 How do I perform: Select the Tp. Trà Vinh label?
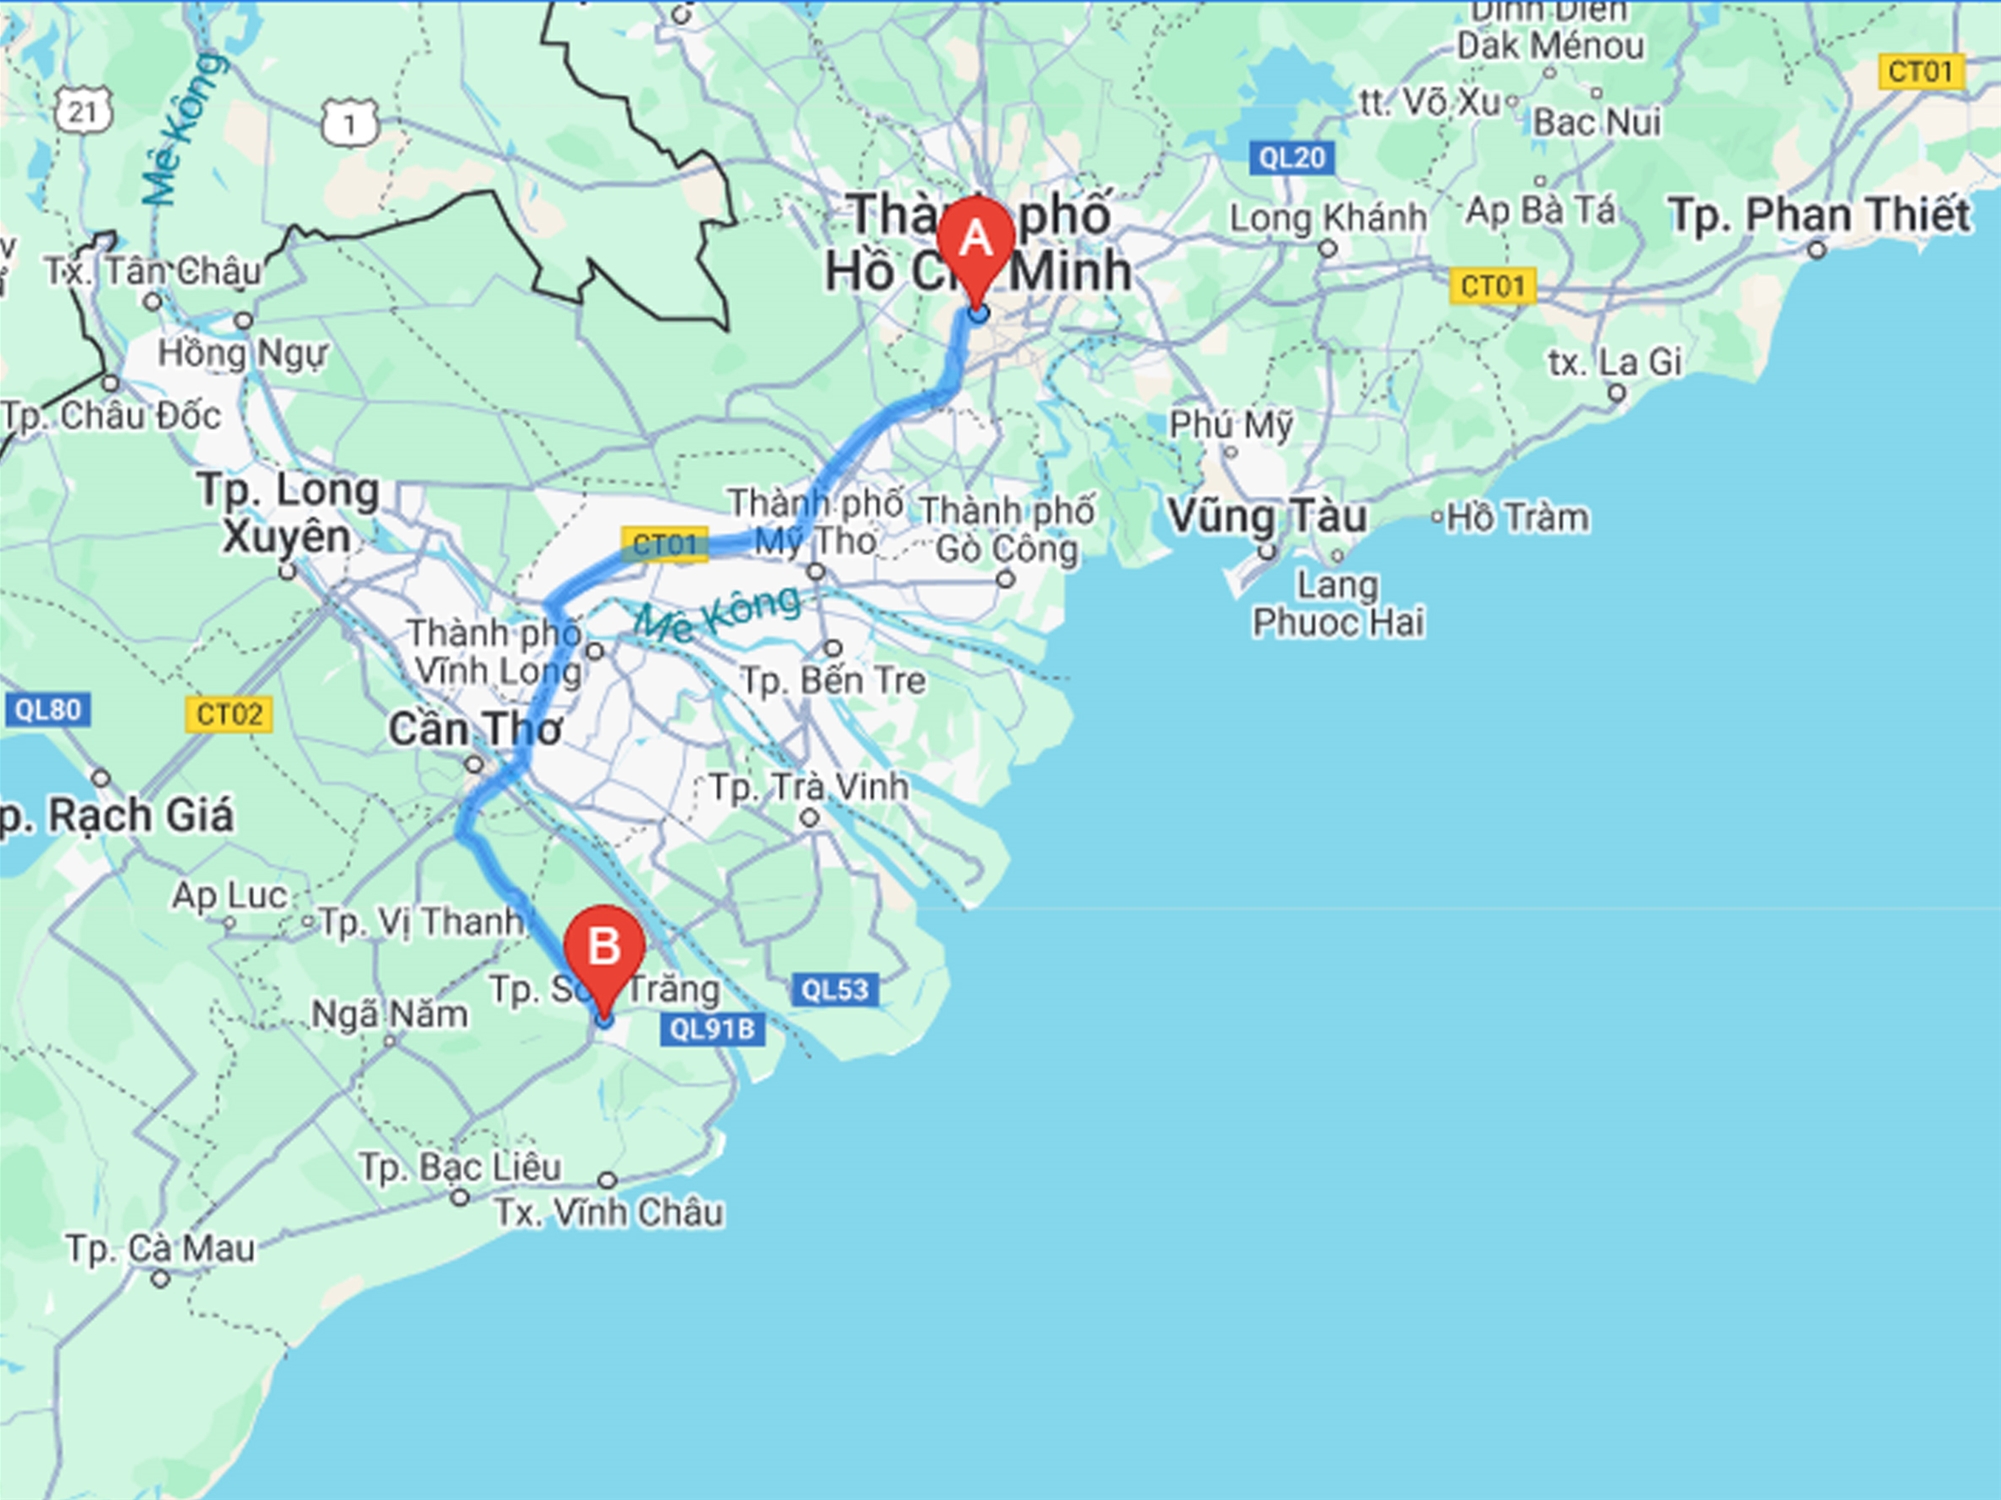coord(809,787)
